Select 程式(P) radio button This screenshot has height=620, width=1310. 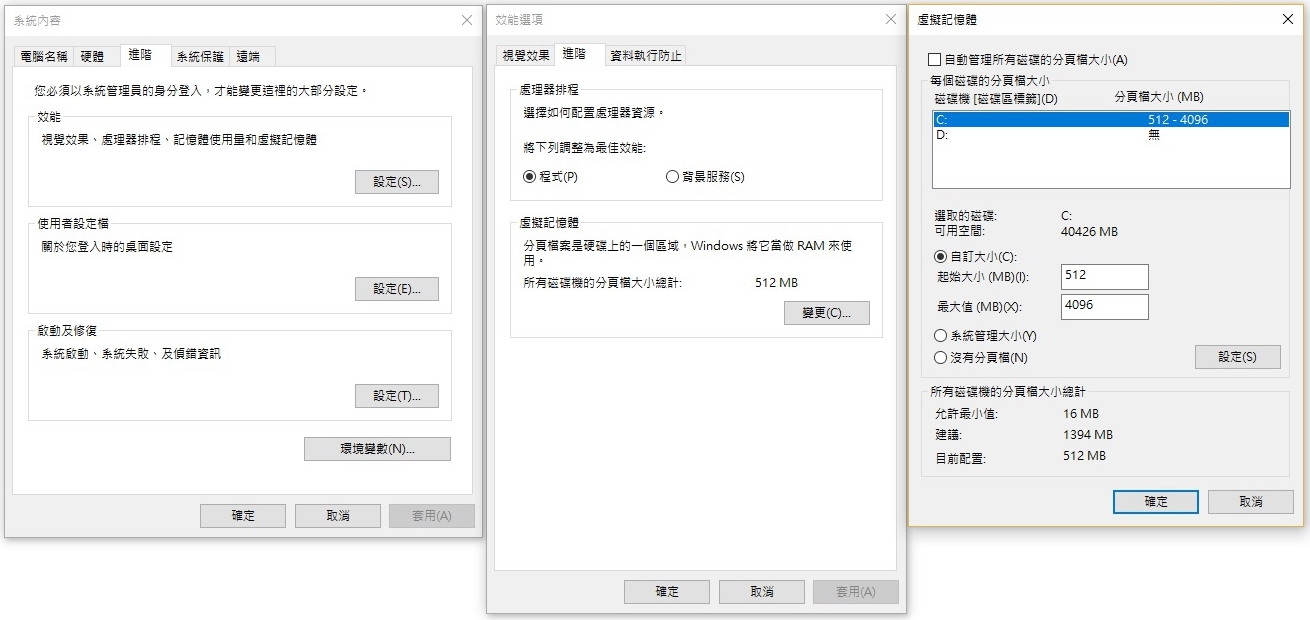tap(551, 177)
